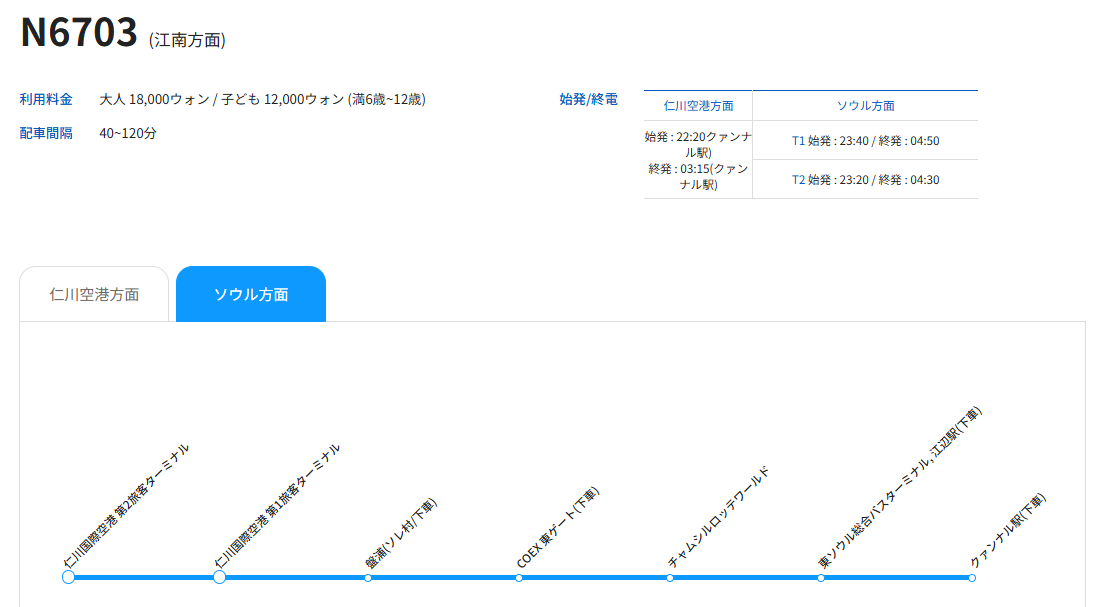Click the 東ソウル総合バスターミナル stop circle

click(x=820, y=577)
